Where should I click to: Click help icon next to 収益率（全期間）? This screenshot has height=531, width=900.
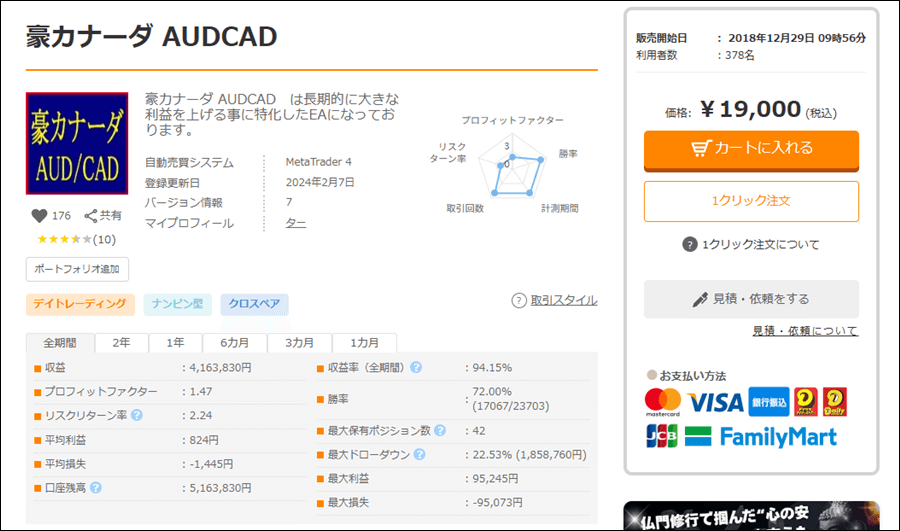(416, 367)
